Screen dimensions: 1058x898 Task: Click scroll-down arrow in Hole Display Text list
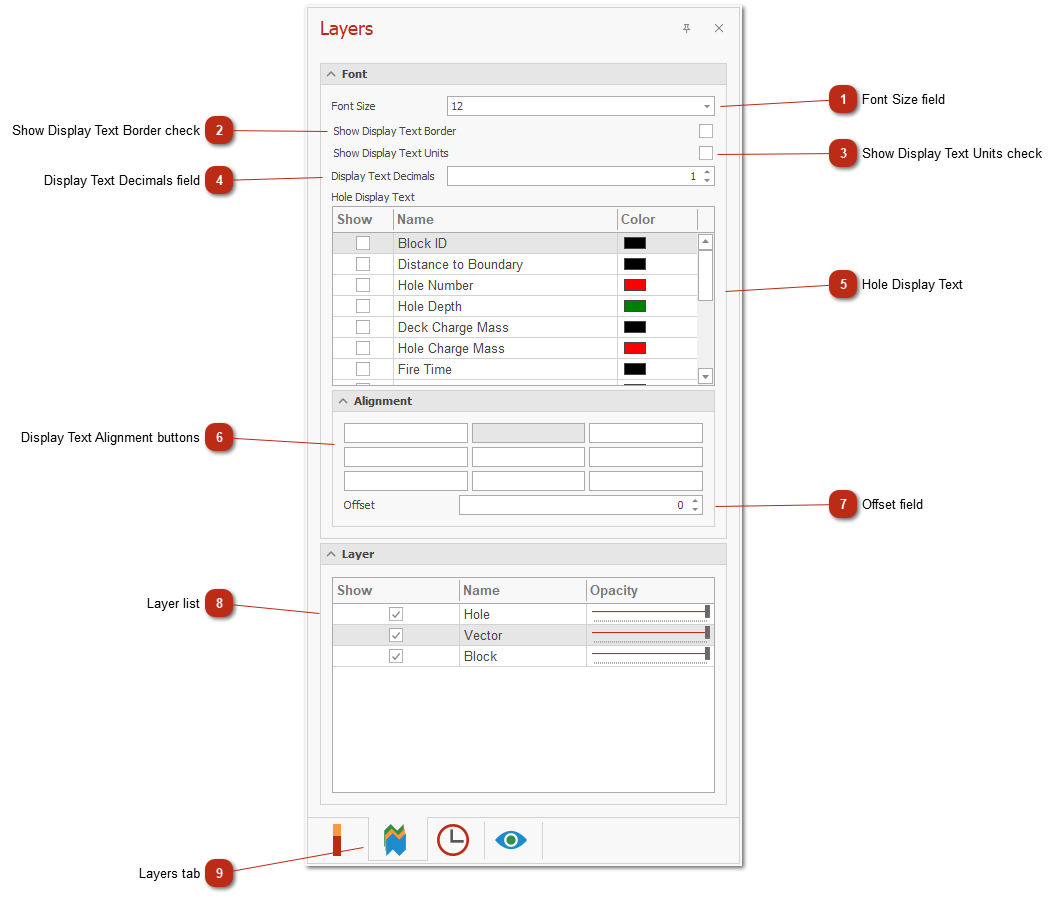point(705,376)
